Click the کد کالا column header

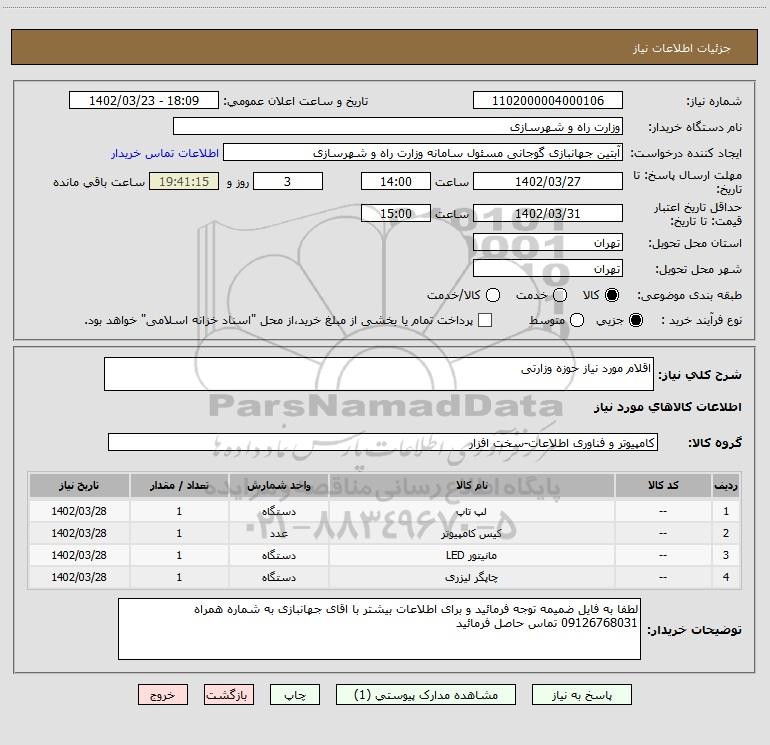click(662, 485)
